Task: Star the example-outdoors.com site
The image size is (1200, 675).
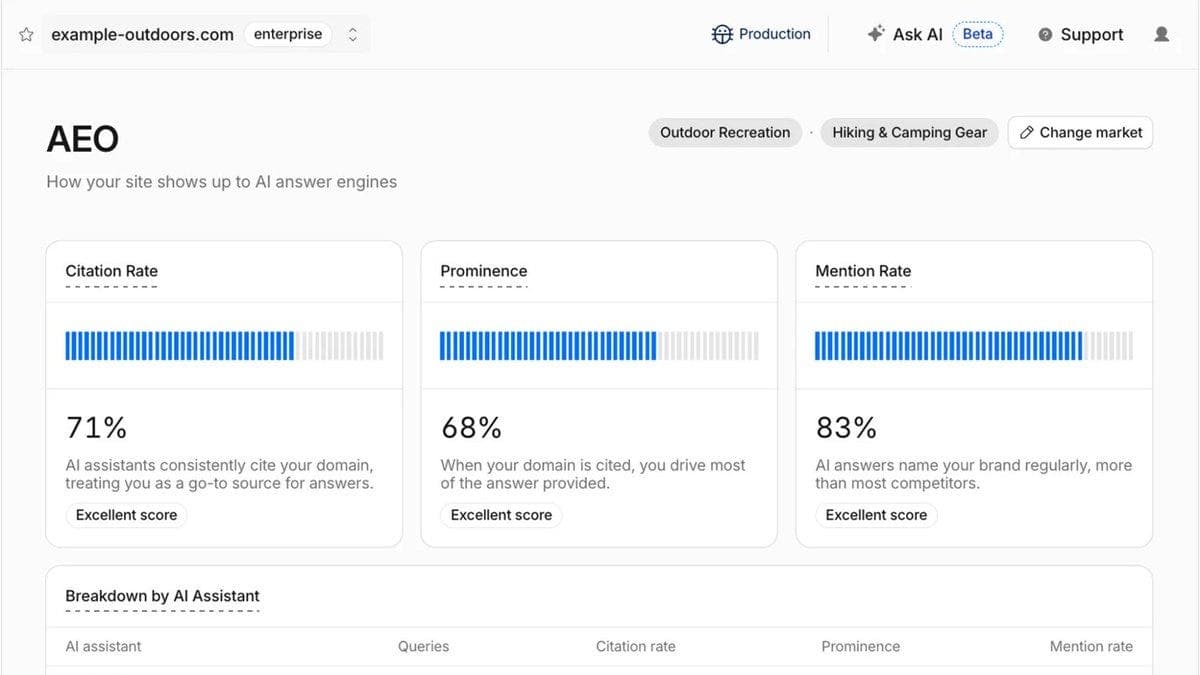Action: (x=27, y=34)
